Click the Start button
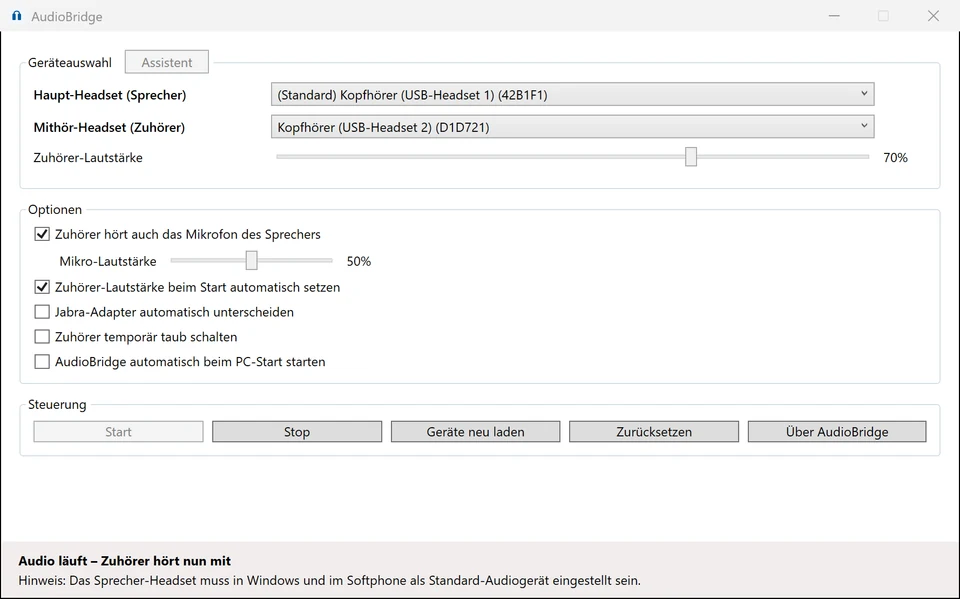Screen dimensions: 960x599 pos(118,431)
